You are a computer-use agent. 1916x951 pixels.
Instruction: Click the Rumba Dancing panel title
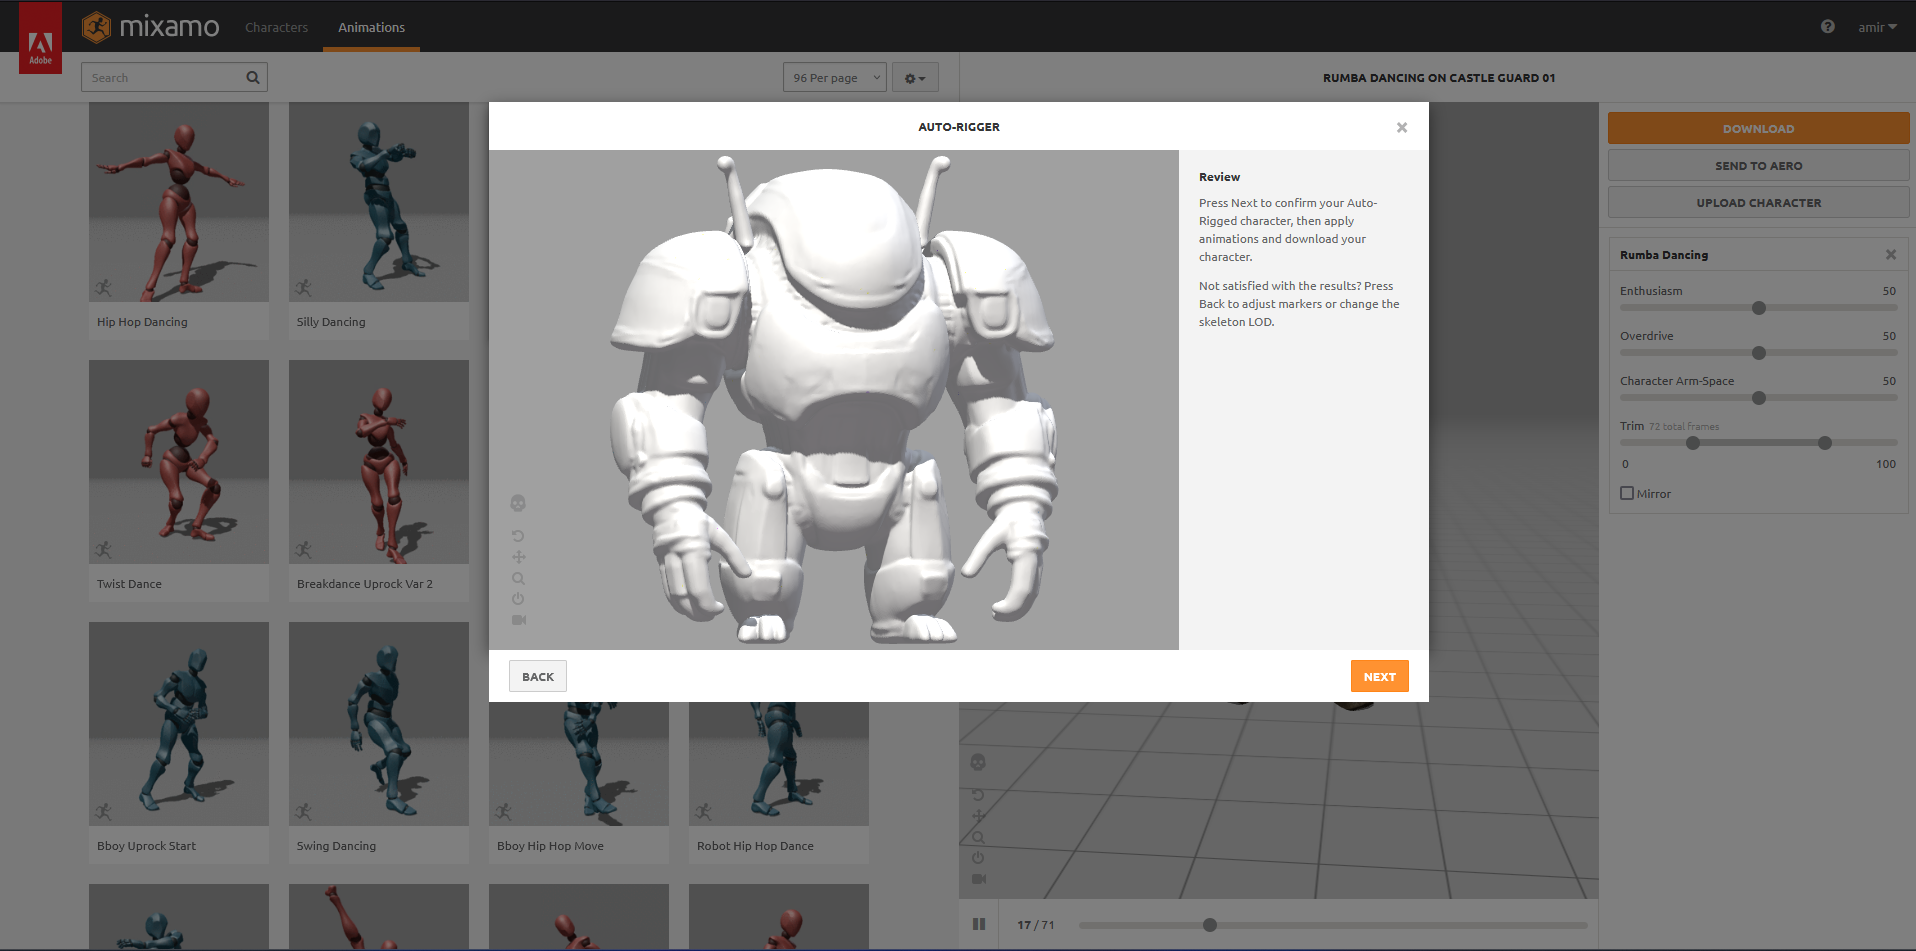(1664, 255)
